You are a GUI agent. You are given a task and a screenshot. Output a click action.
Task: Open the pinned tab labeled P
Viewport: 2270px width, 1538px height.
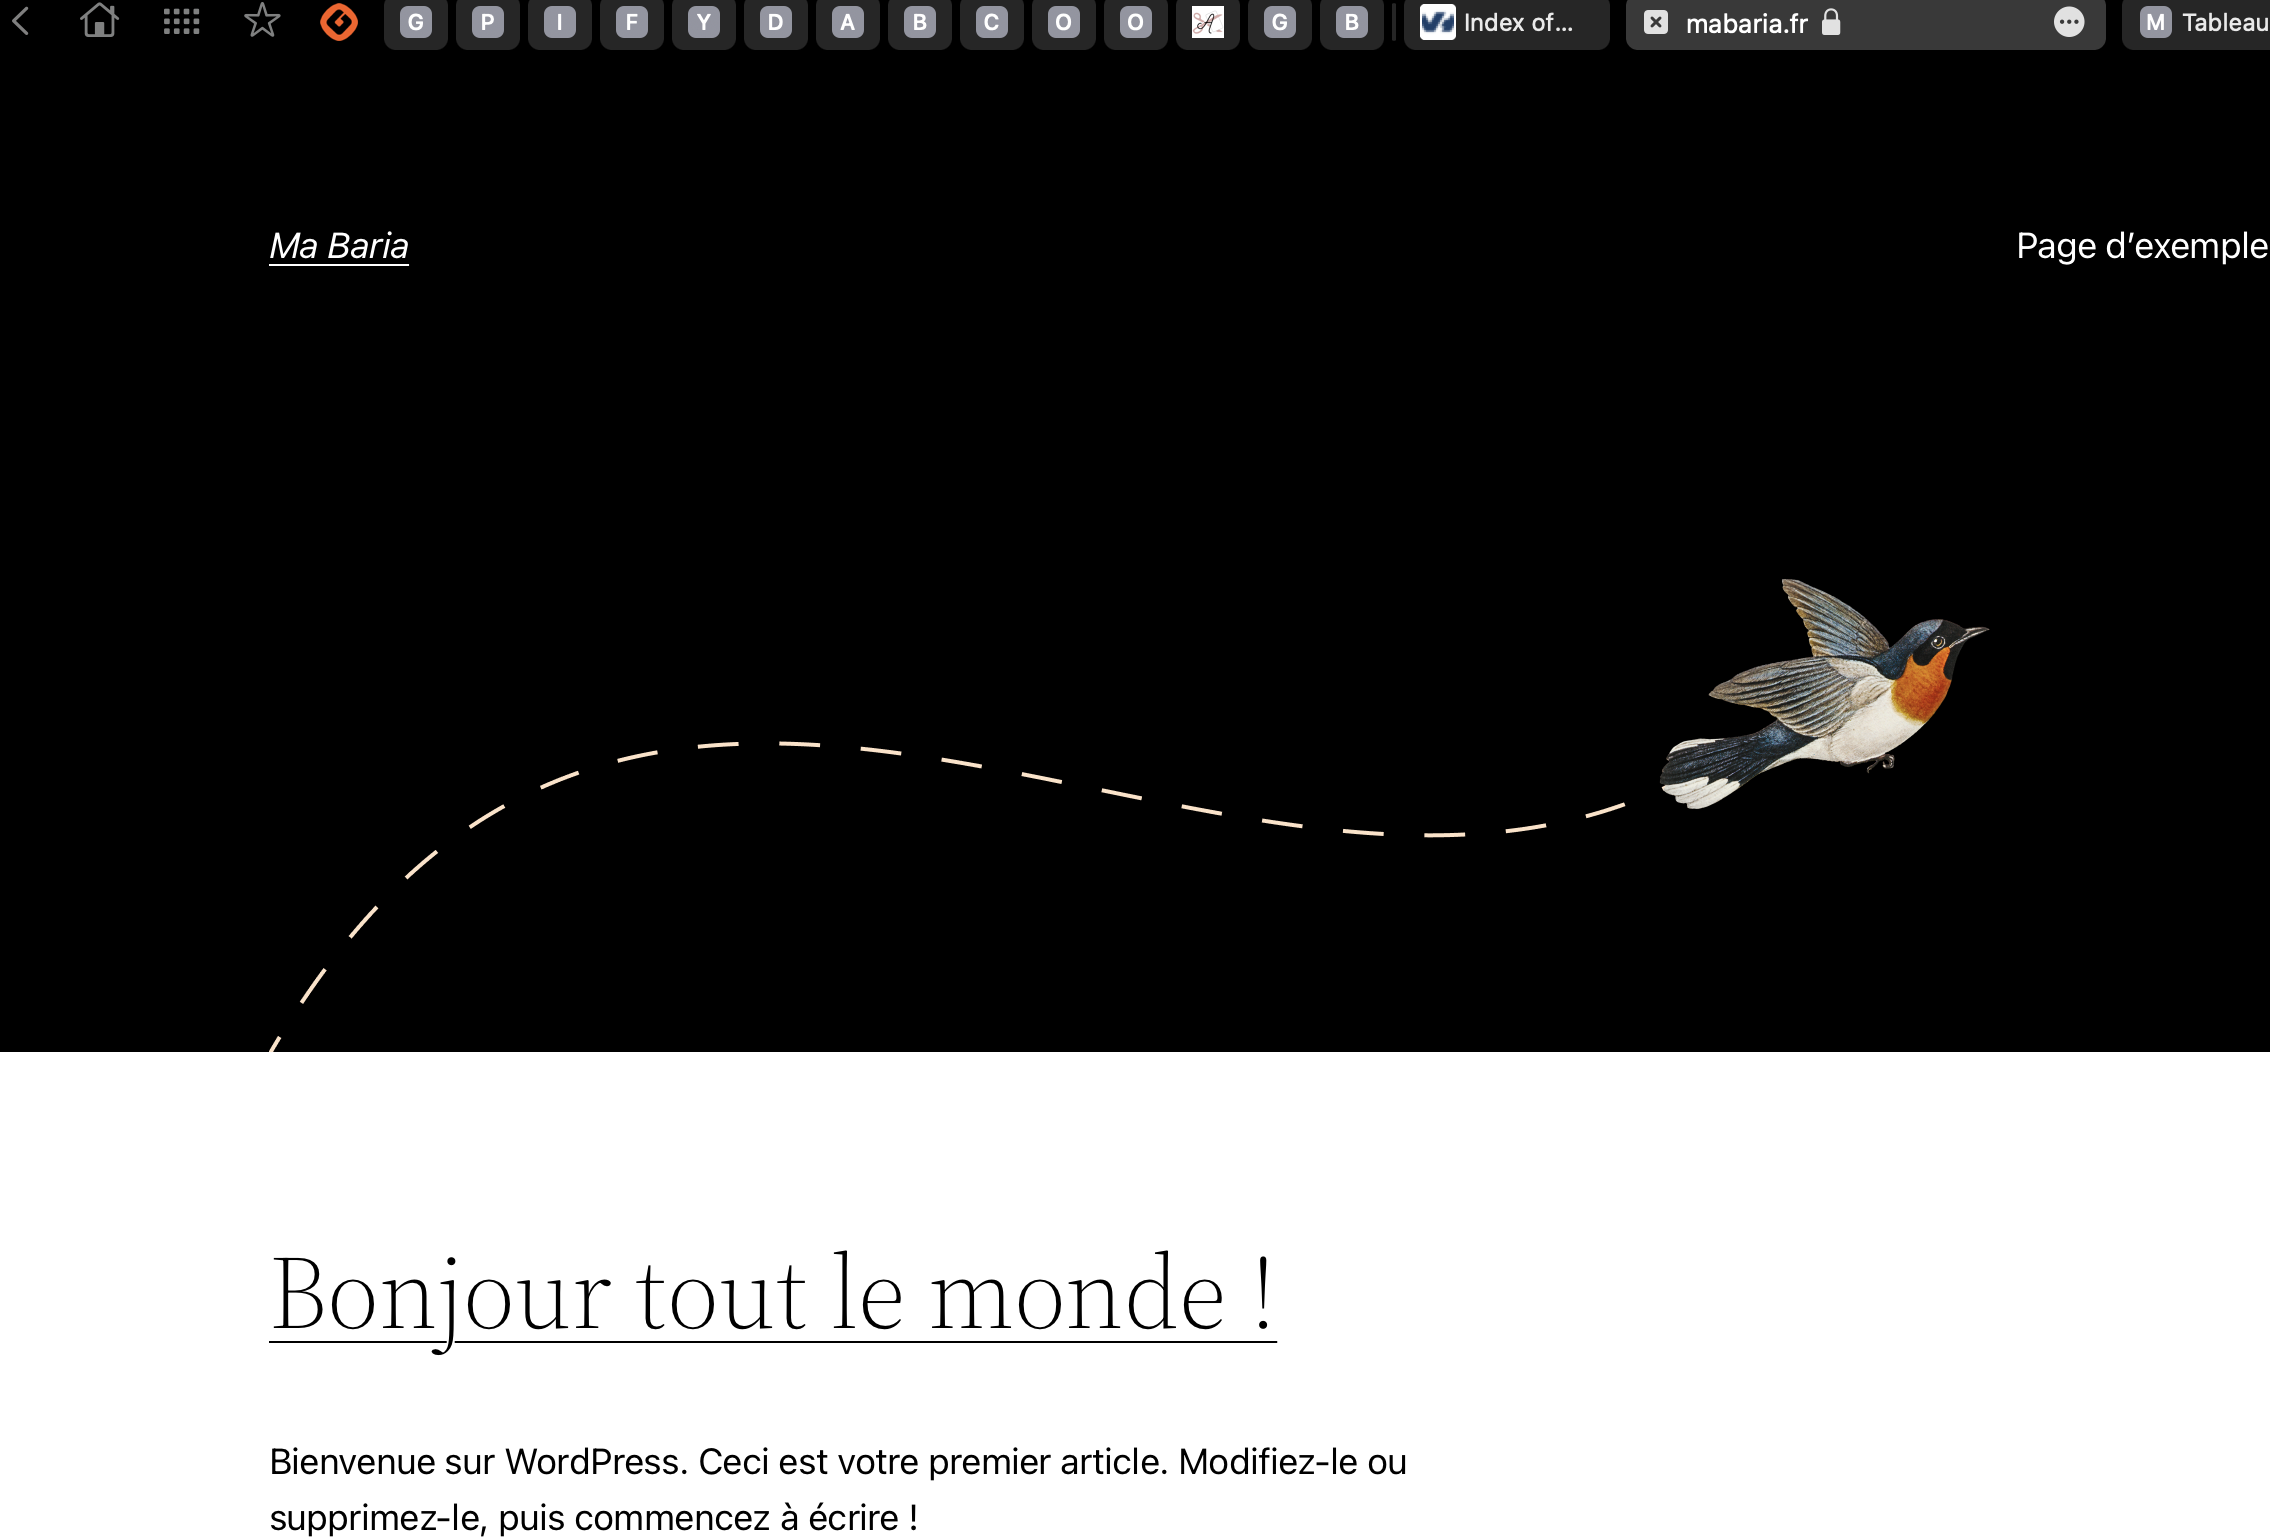[x=488, y=22]
